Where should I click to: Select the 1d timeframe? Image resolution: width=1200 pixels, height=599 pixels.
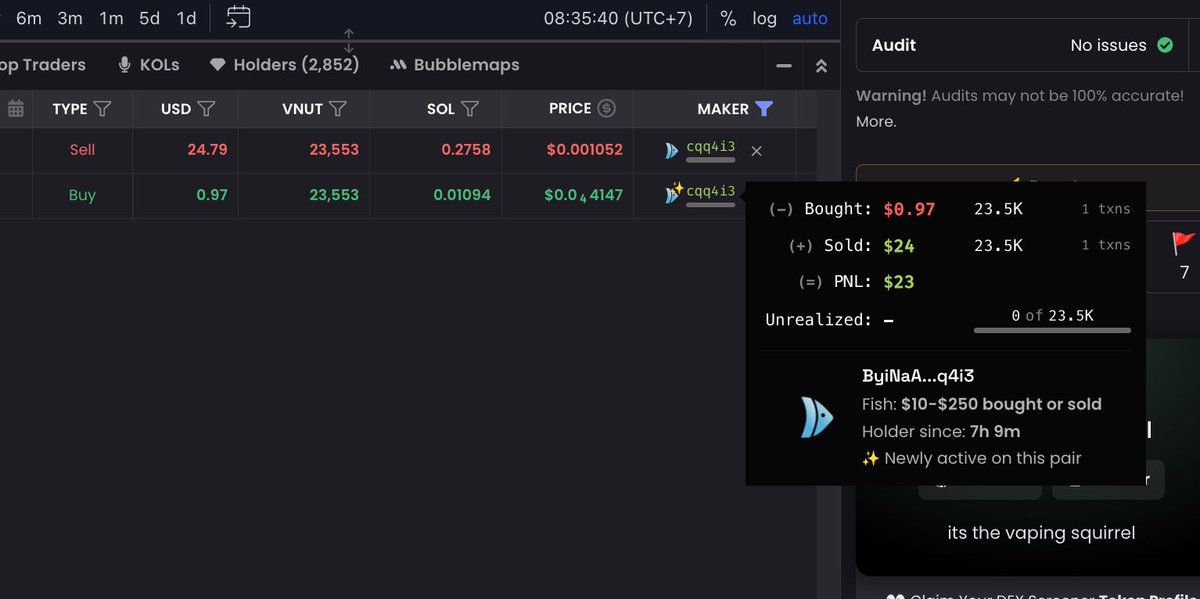[186, 18]
